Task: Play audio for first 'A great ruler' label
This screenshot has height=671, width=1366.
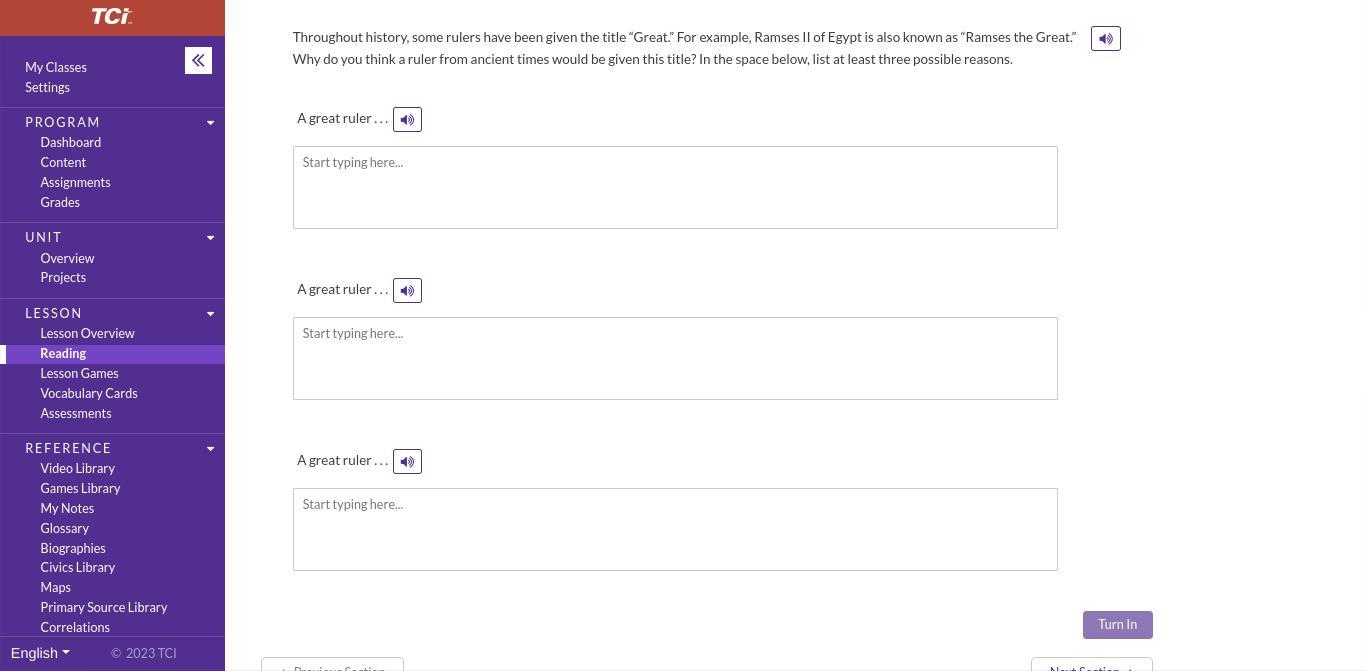Action: coord(407,120)
